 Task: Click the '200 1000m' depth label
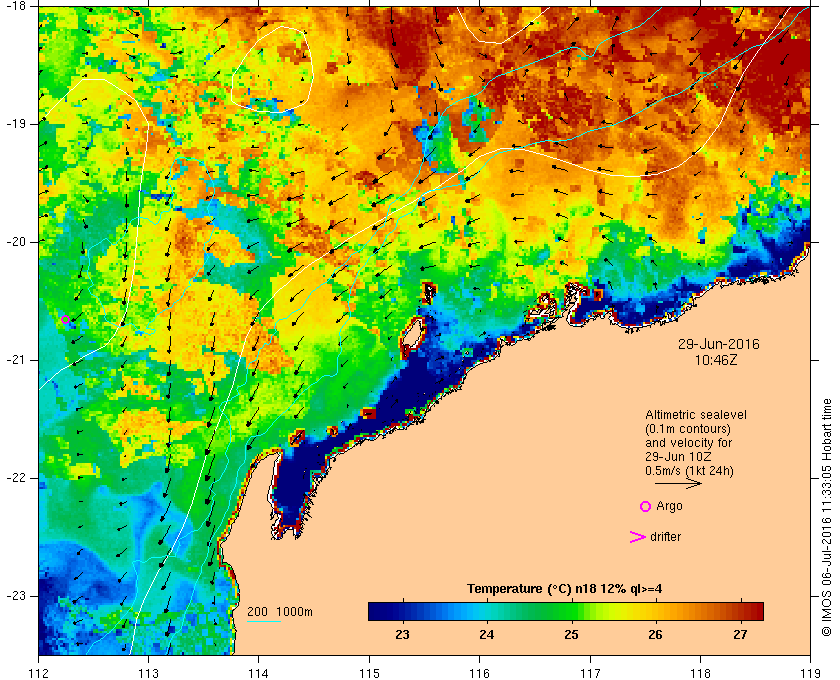280,612
